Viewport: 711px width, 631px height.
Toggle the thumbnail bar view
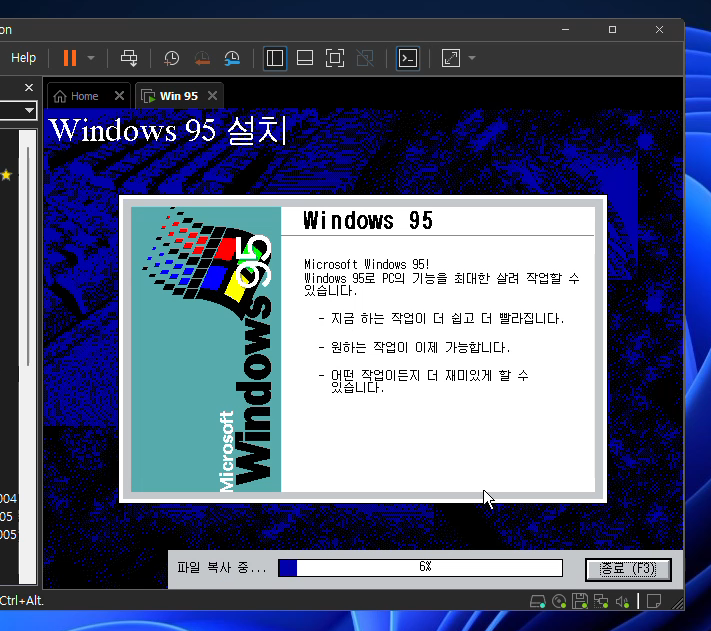click(x=305, y=58)
